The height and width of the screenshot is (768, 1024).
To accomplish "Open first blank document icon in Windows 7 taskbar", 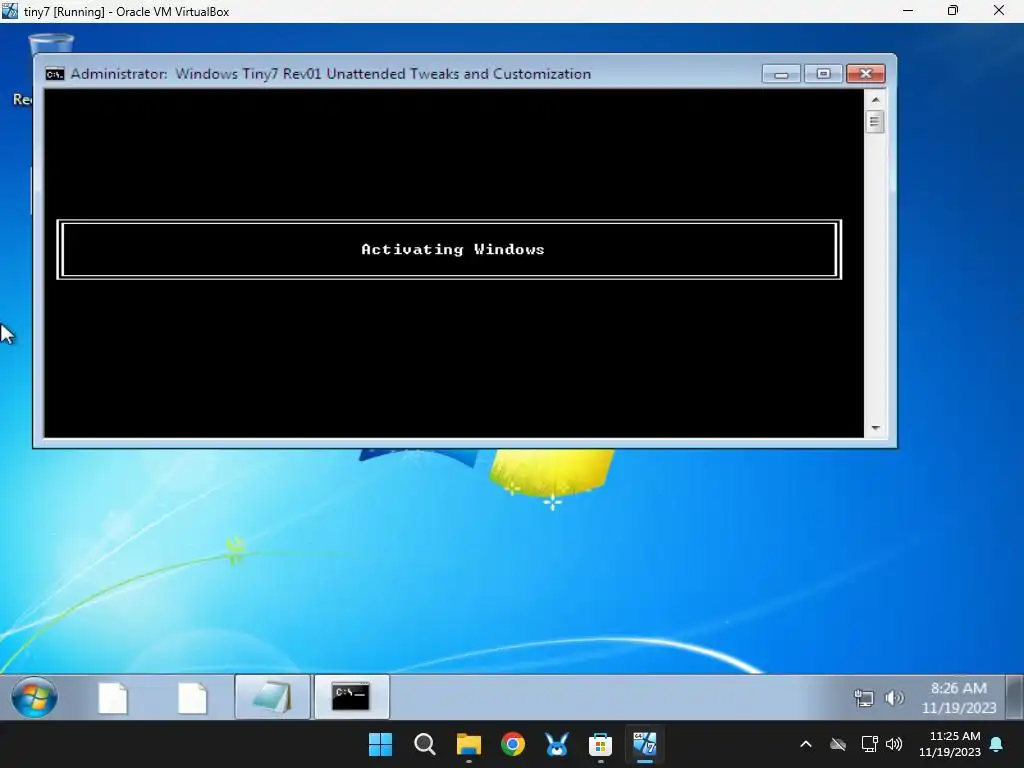I will [113, 698].
